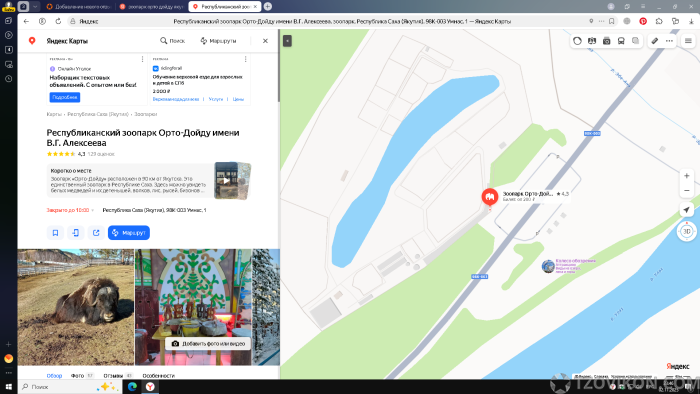Toggle the public transport bus layer
This screenshot has height=394, width=700.
tap(621, 41)
